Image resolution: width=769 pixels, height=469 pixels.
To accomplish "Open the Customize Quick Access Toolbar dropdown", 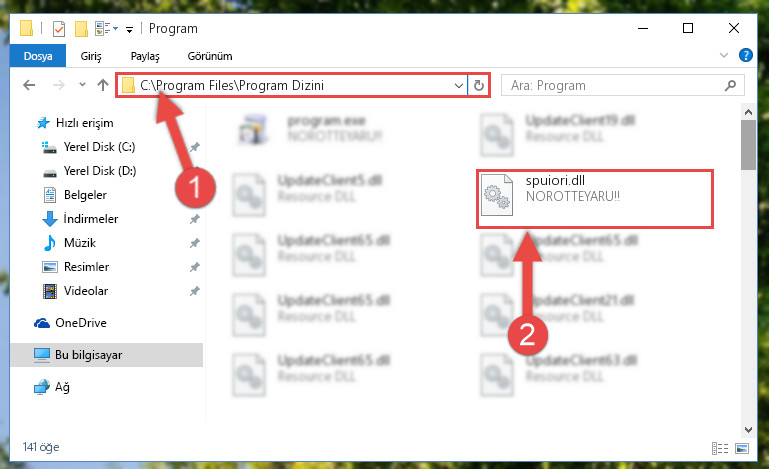I will [129, 29].
